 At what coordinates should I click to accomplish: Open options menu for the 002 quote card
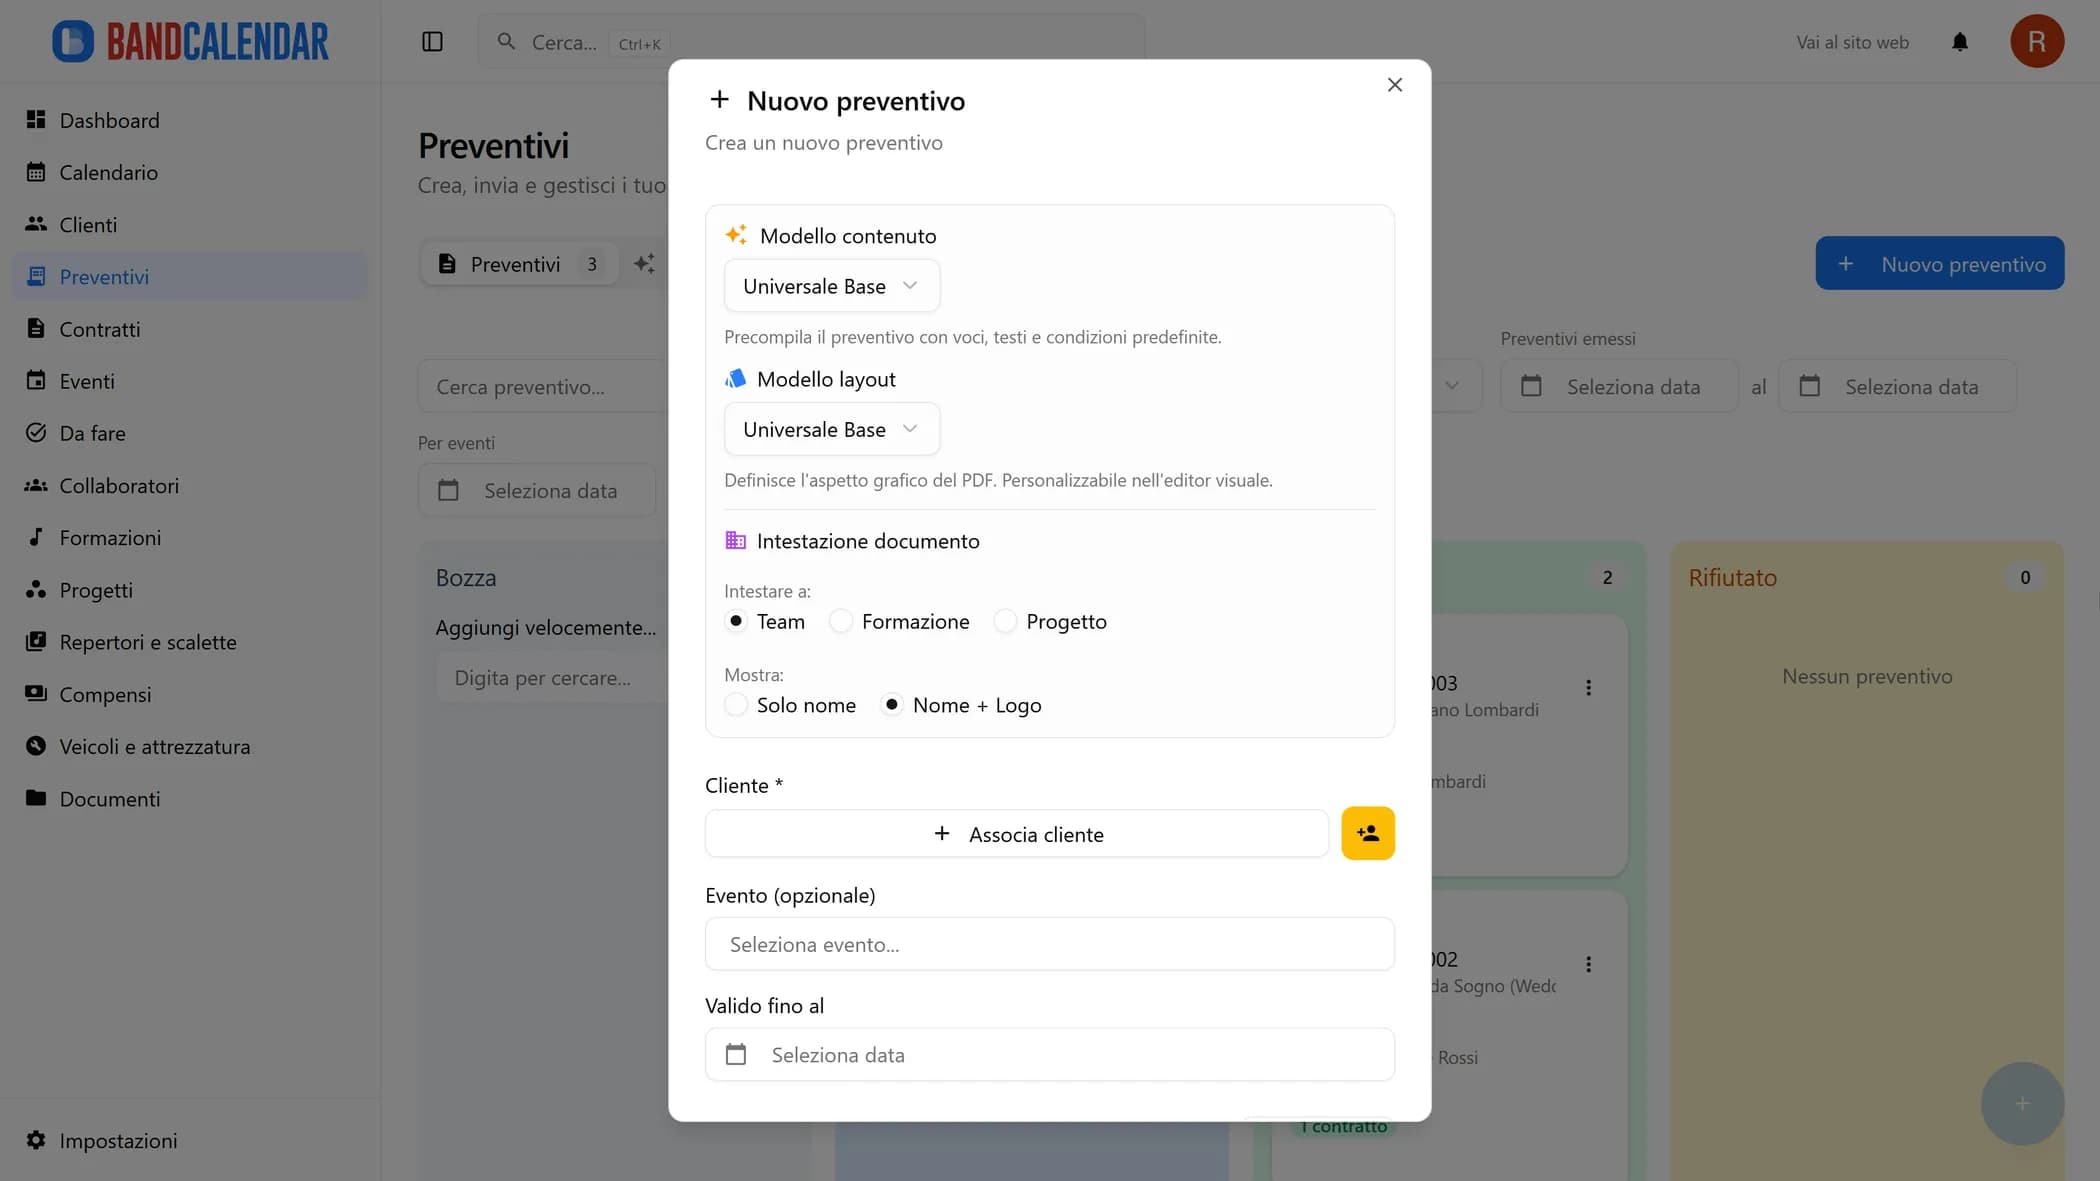pyautogui.click(x=1588, y=964)
